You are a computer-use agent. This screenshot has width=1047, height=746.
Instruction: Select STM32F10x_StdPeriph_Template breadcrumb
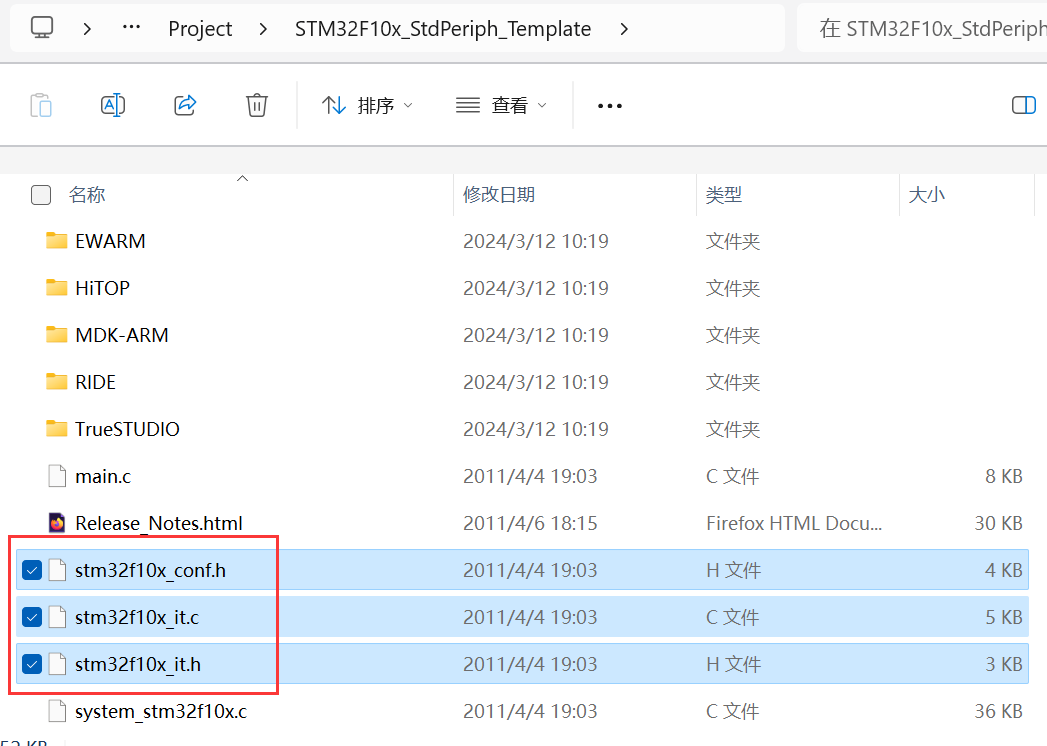click(443, 29)
